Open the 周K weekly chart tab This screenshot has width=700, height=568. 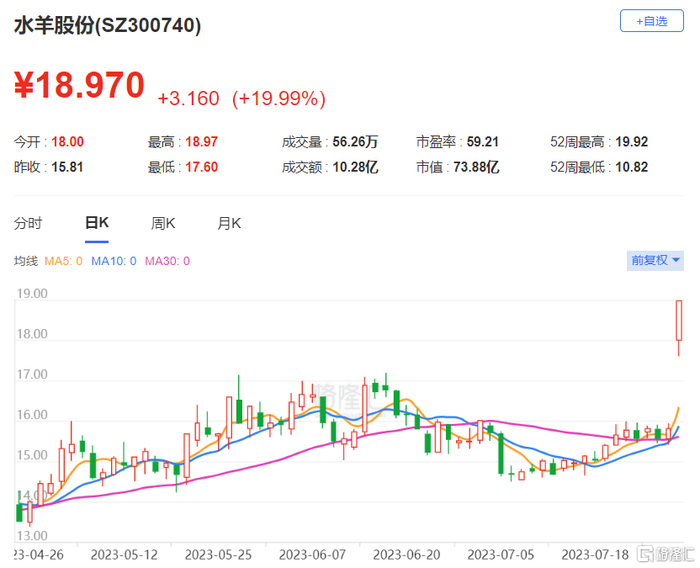[x=163, y=223]
